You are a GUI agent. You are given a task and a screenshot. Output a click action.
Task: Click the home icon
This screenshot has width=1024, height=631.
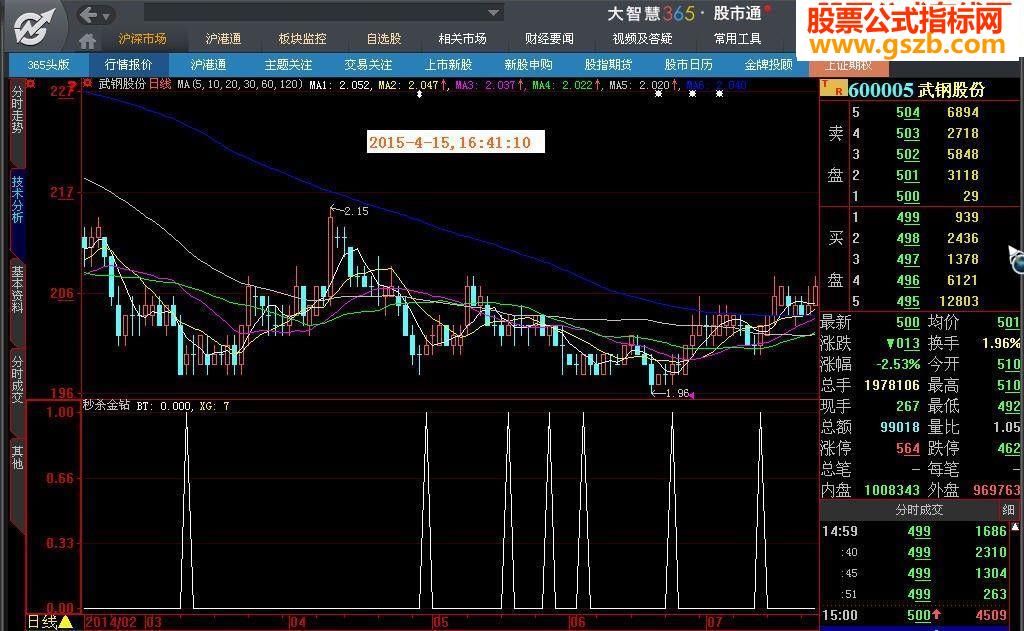pyautogui.click(x=88, y=40)
